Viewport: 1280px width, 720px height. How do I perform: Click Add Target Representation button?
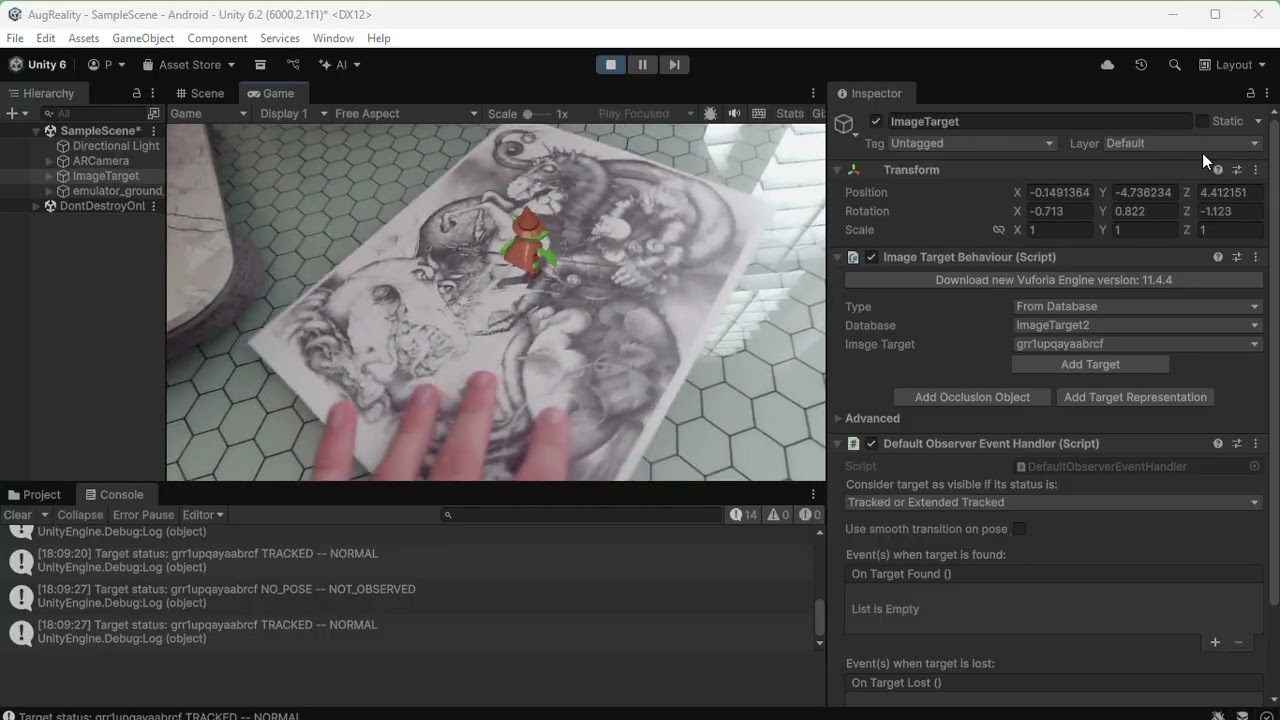click(x=1135, y=397)
